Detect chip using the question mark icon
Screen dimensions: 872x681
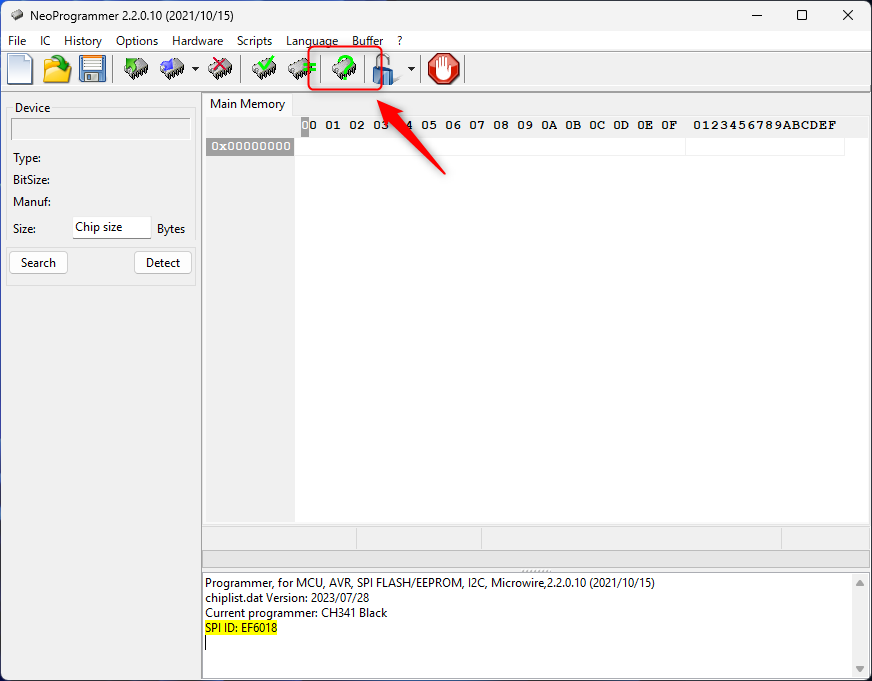[x=344, y=69]
